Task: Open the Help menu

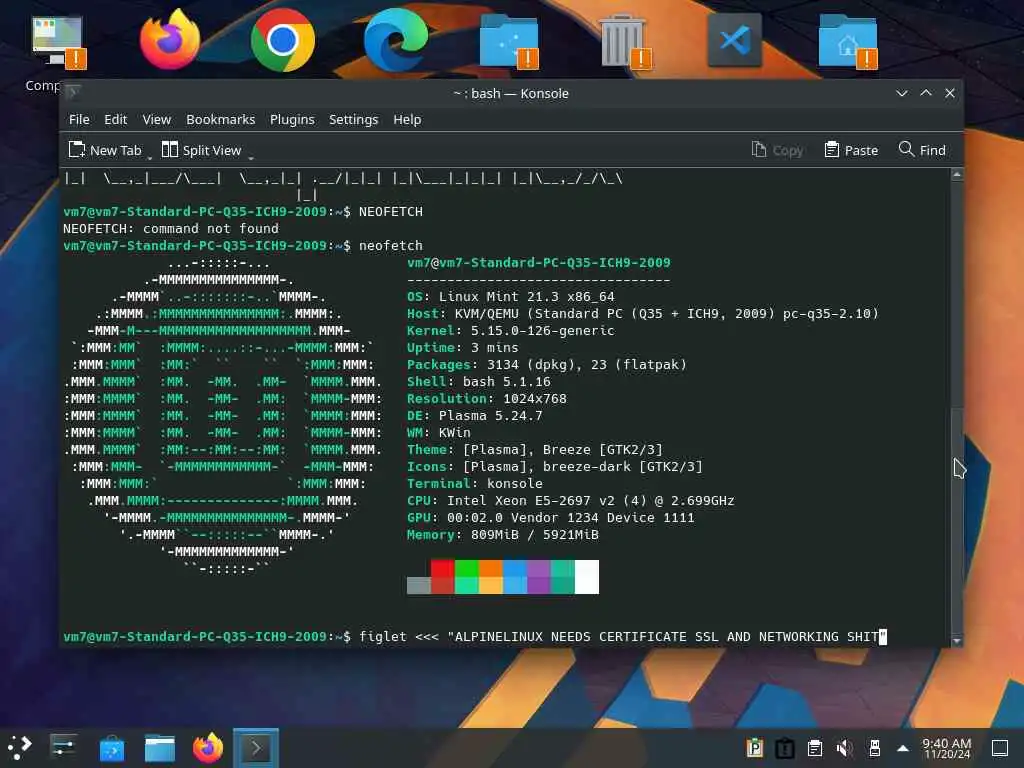Action: click(407, 120)
